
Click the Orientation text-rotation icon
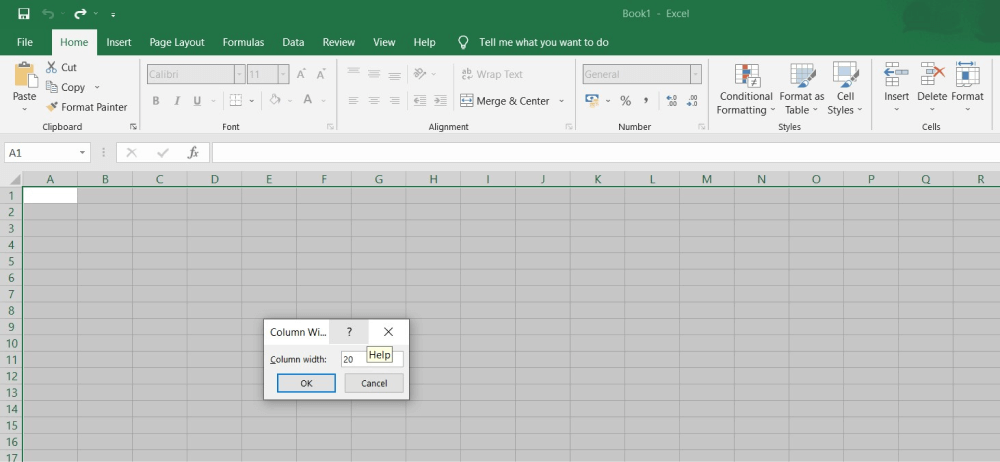(x=420, y=73)
